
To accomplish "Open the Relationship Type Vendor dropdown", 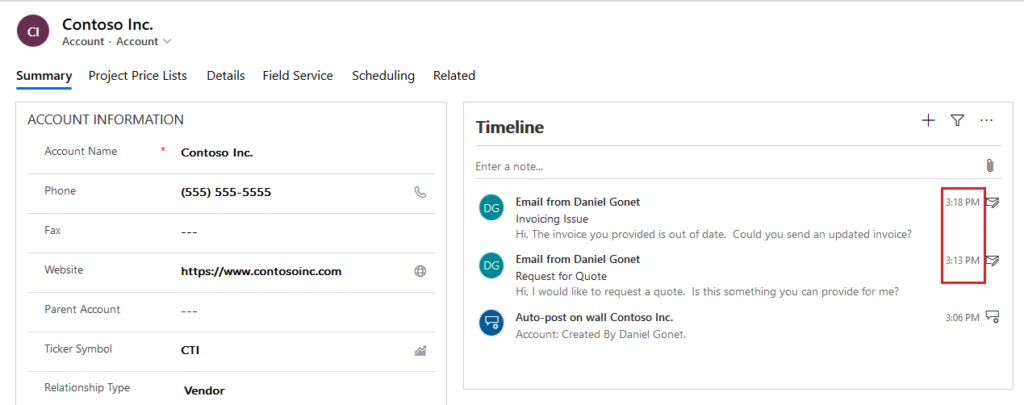I will click(x=204, y=391).
